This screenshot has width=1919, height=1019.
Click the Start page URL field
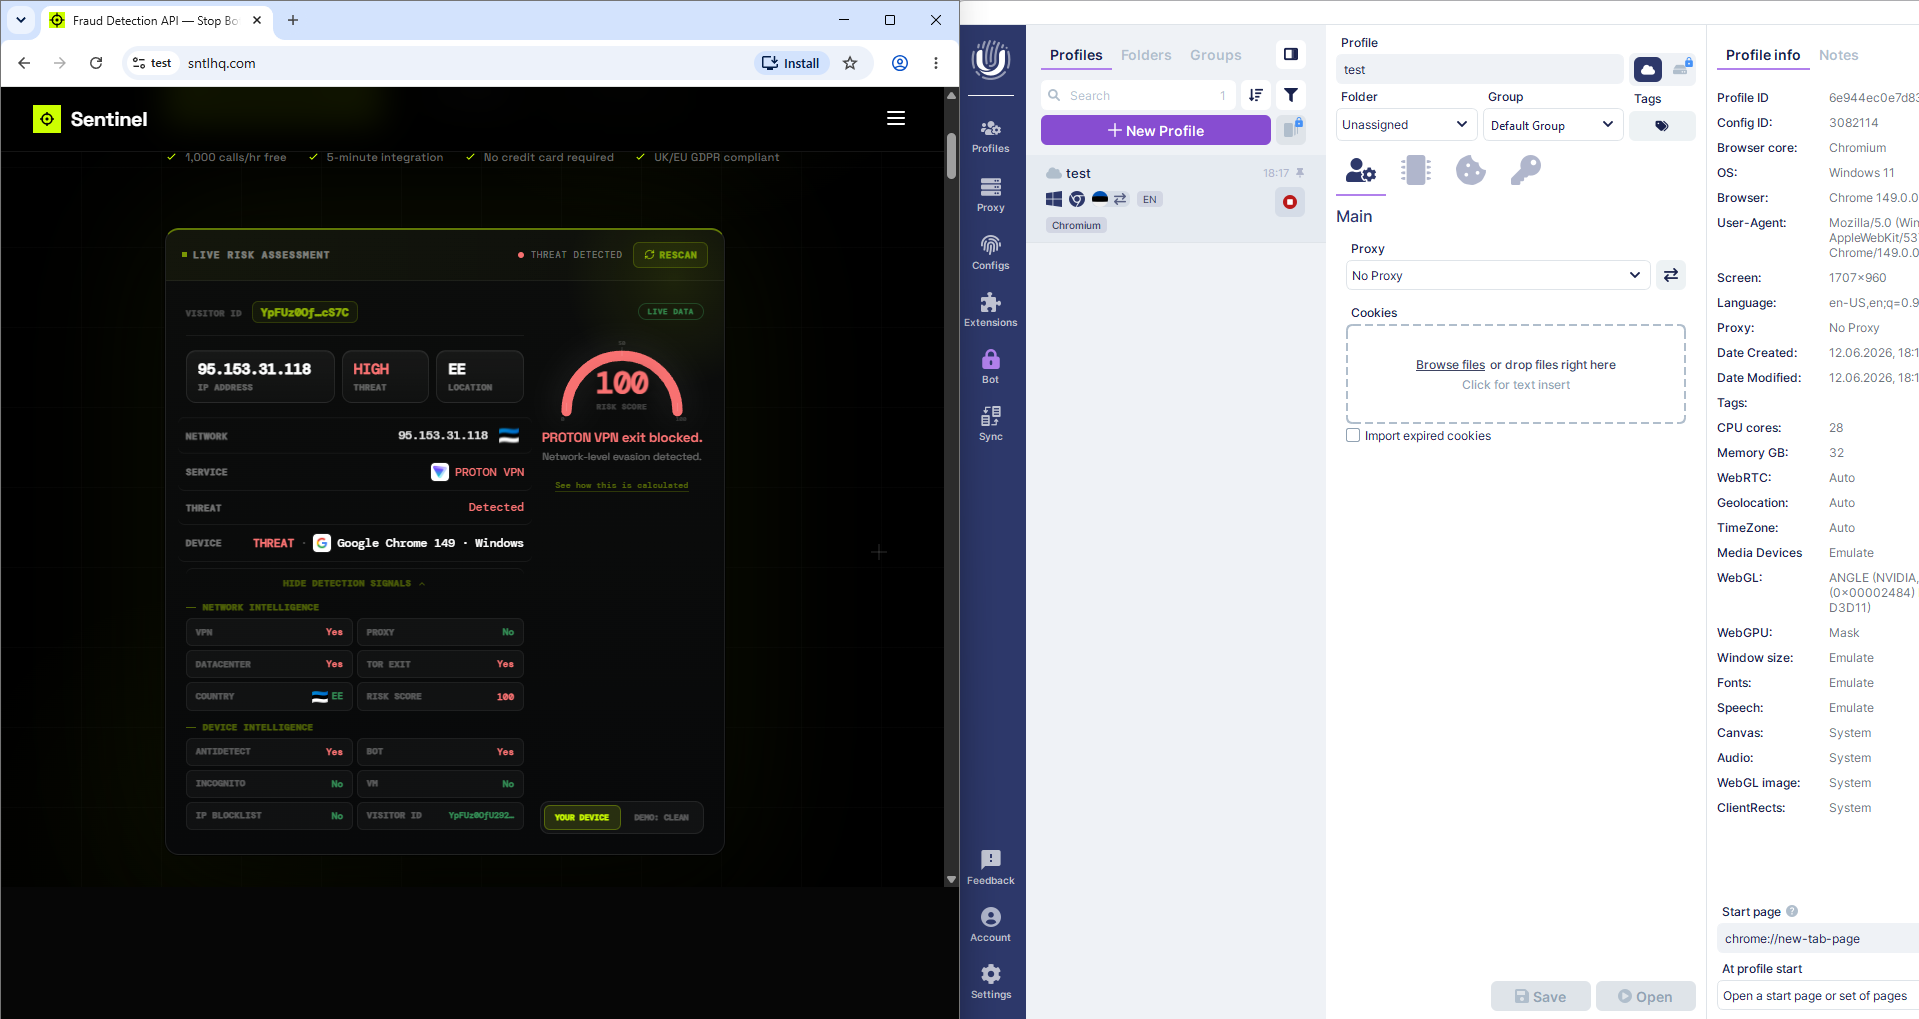(1818, 938)
